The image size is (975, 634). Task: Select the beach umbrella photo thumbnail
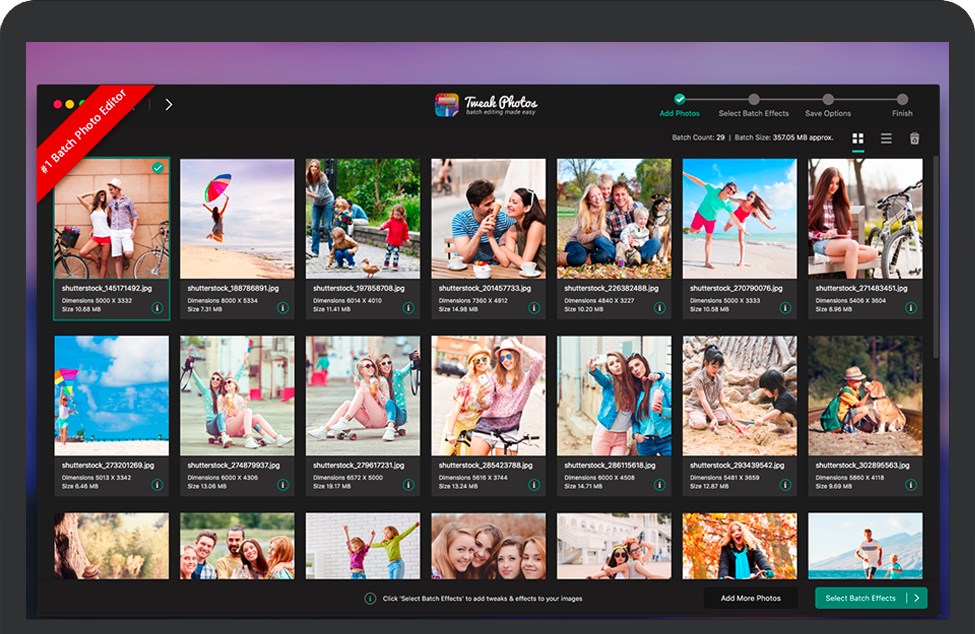click(237, 218)
